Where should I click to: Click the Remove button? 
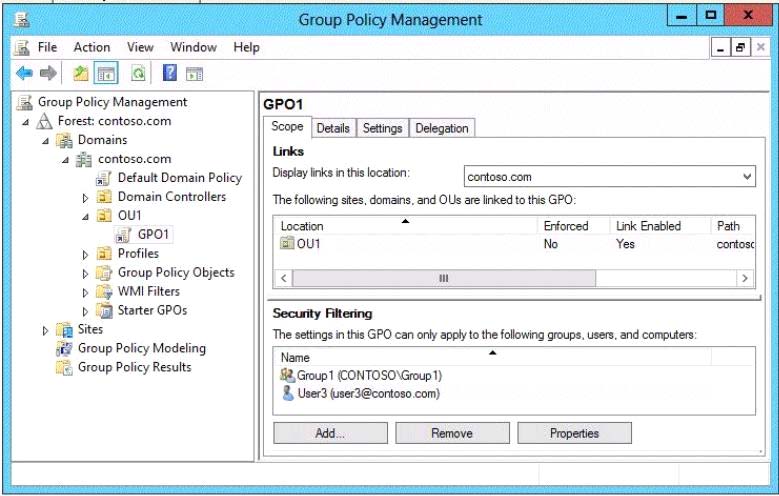[452, 433]
